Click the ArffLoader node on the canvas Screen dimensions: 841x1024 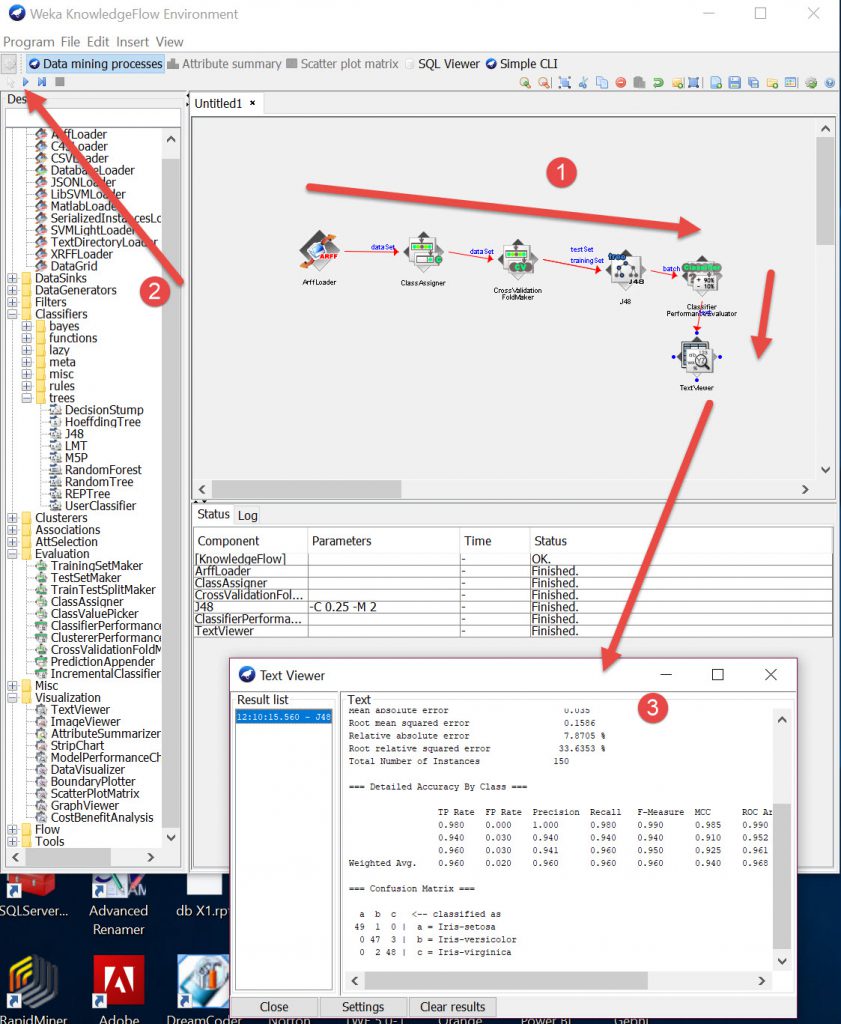point(319,251)
